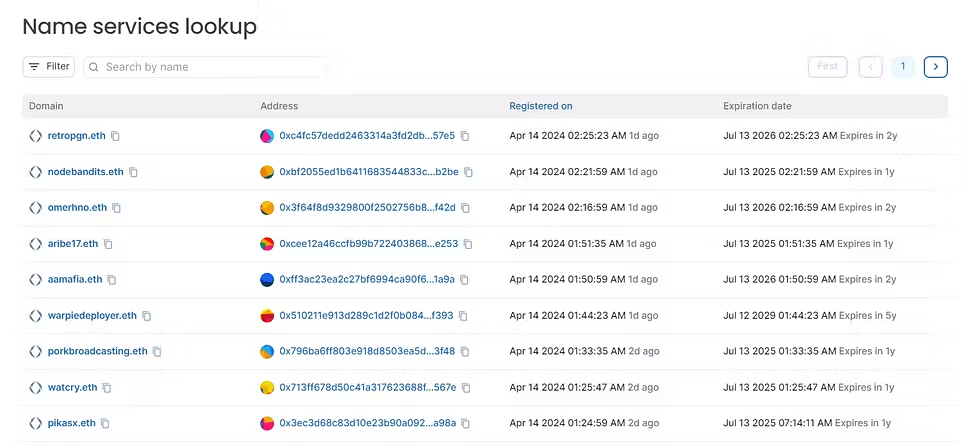This screenshot has height=445, width=963.
Task: Open watcry.eth domain details
Action: click(72, 388)
